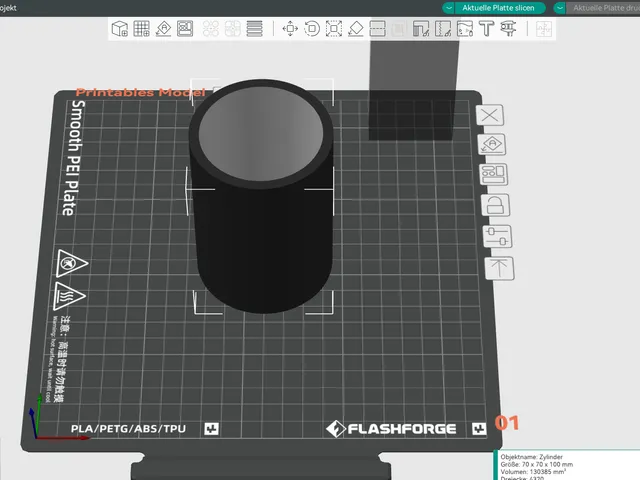Toggle the plate lock icon

496,205
